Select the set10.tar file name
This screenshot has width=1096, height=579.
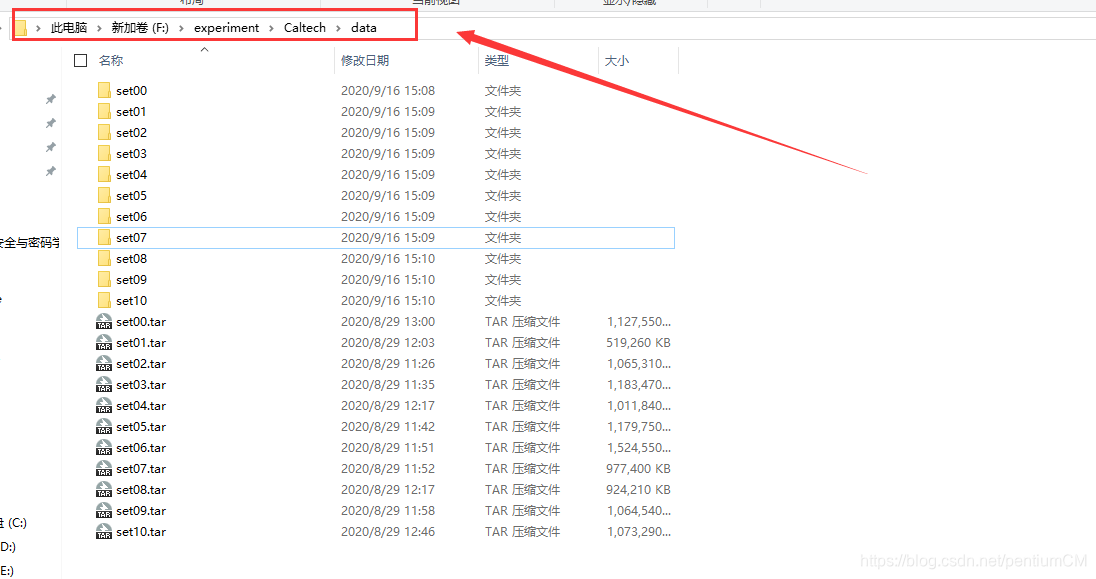coord(141,531)
